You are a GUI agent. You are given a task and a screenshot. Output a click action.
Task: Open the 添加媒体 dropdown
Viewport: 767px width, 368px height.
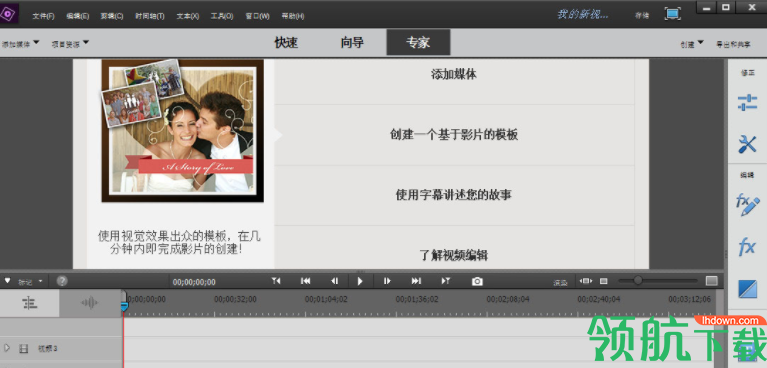pyautogui.click(x=20, y=44)
